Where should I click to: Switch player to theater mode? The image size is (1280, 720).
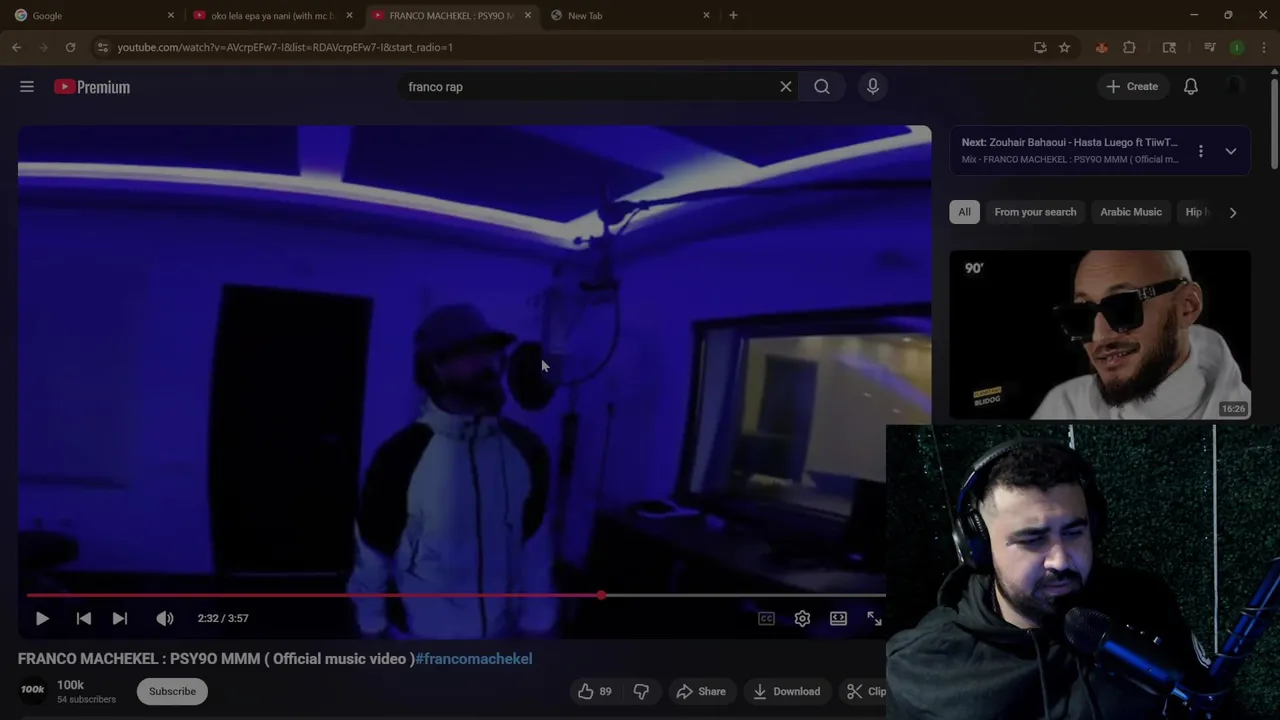pyautogui.click(x=838, y=618)
